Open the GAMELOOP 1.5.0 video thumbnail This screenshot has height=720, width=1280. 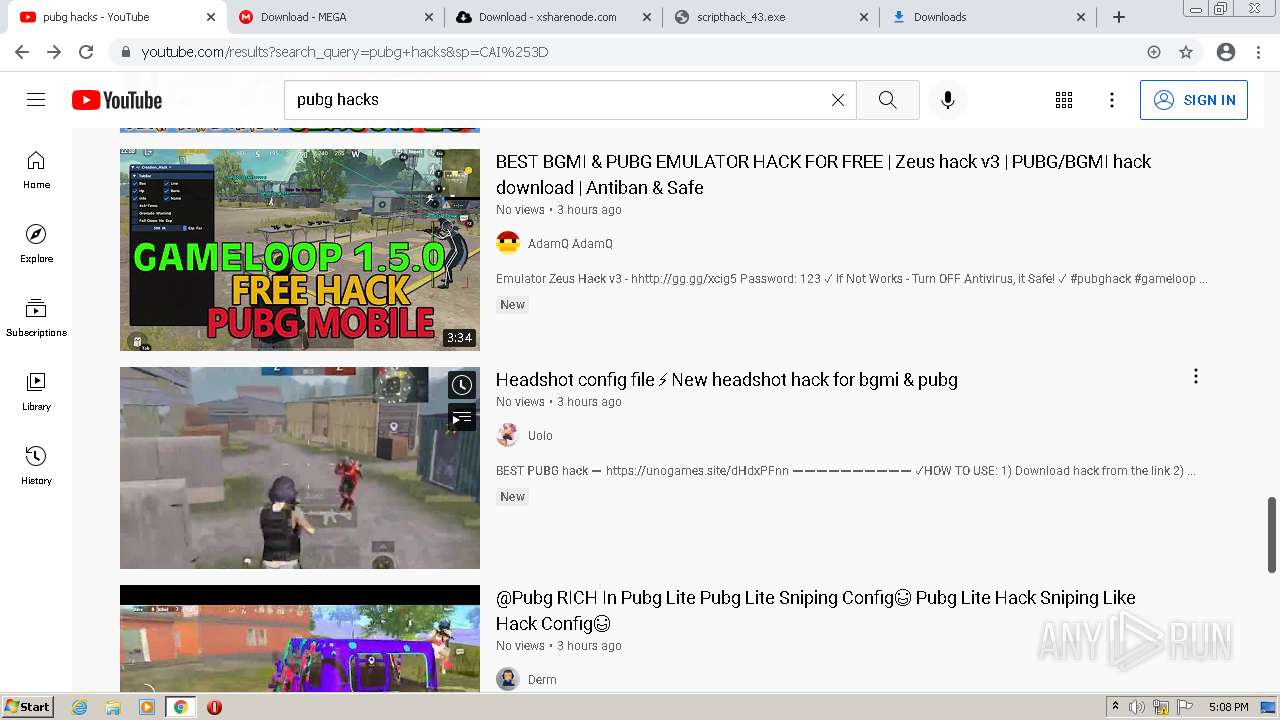click(300, 250)
